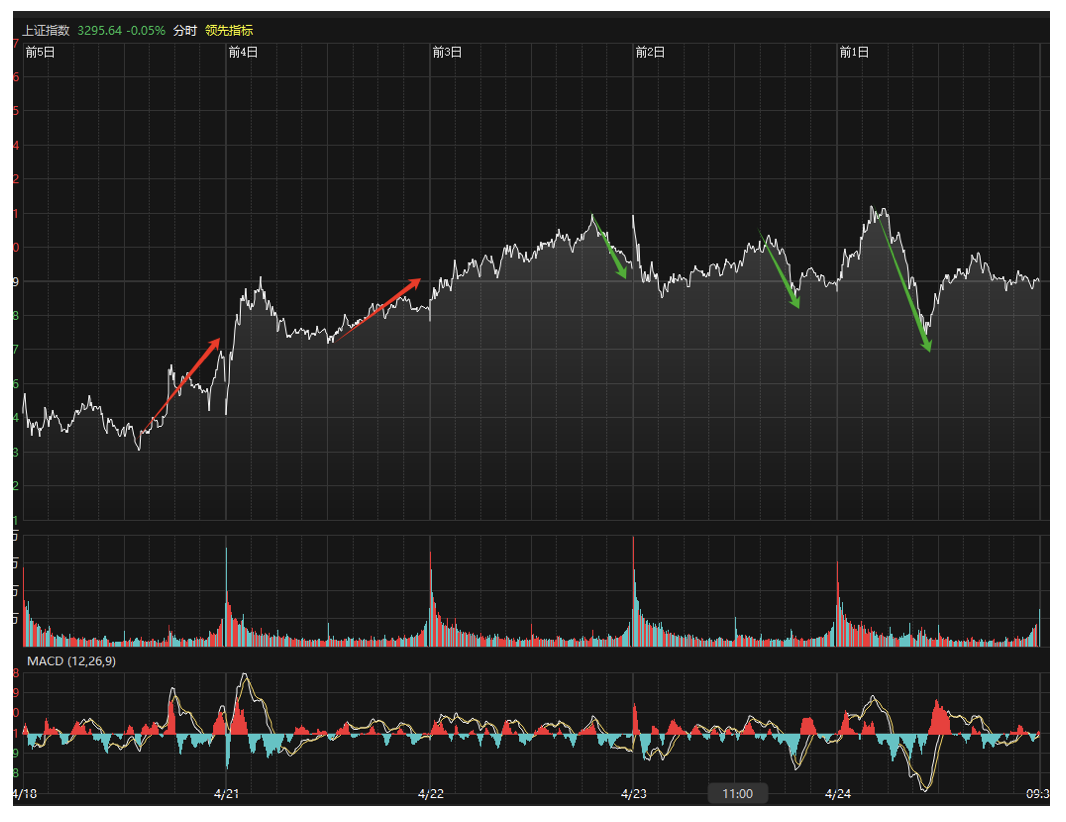
Task: Click the -0.05% change percentage
Action: pos(146,30)
